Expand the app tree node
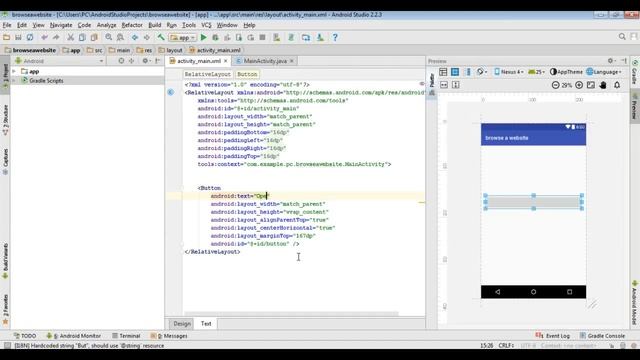Viewport: 640px width, 360px height. [14, 71]
